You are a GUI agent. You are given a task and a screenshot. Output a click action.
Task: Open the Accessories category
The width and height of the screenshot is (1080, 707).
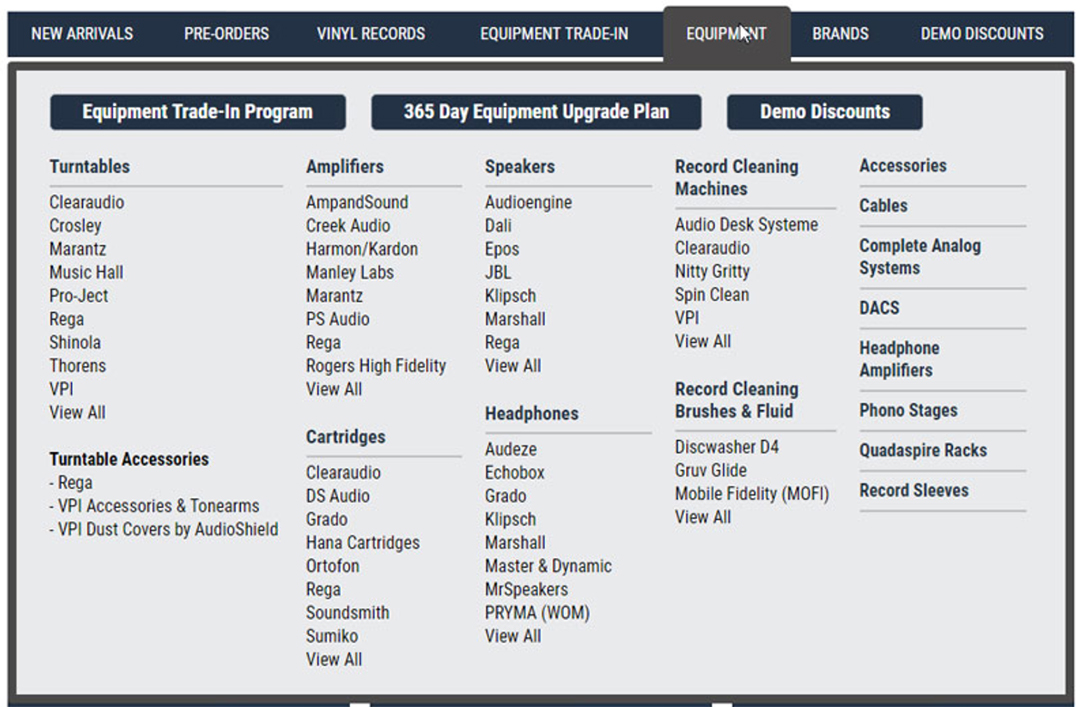coord(903,166)
